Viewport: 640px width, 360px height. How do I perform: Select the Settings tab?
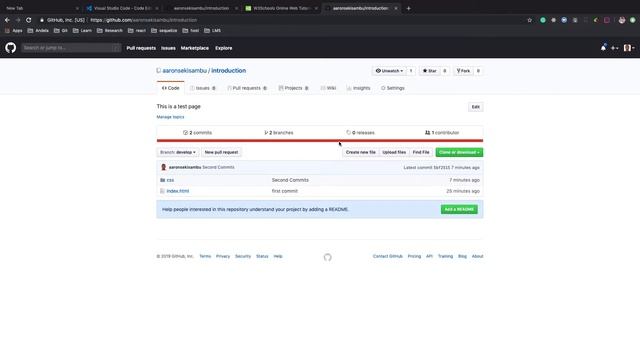click(393, 88)
